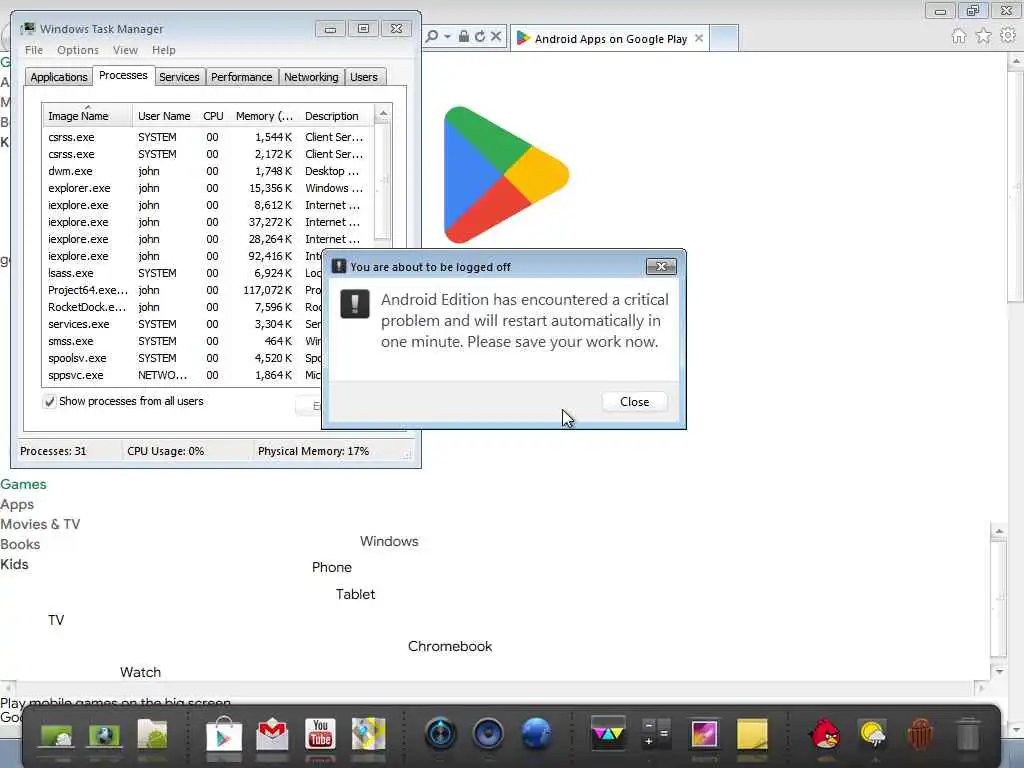Image resolution: width=1024 pixels, height=768 pixels.
Task: Click the address bar lock icon
Action: [x=463, y=36]
